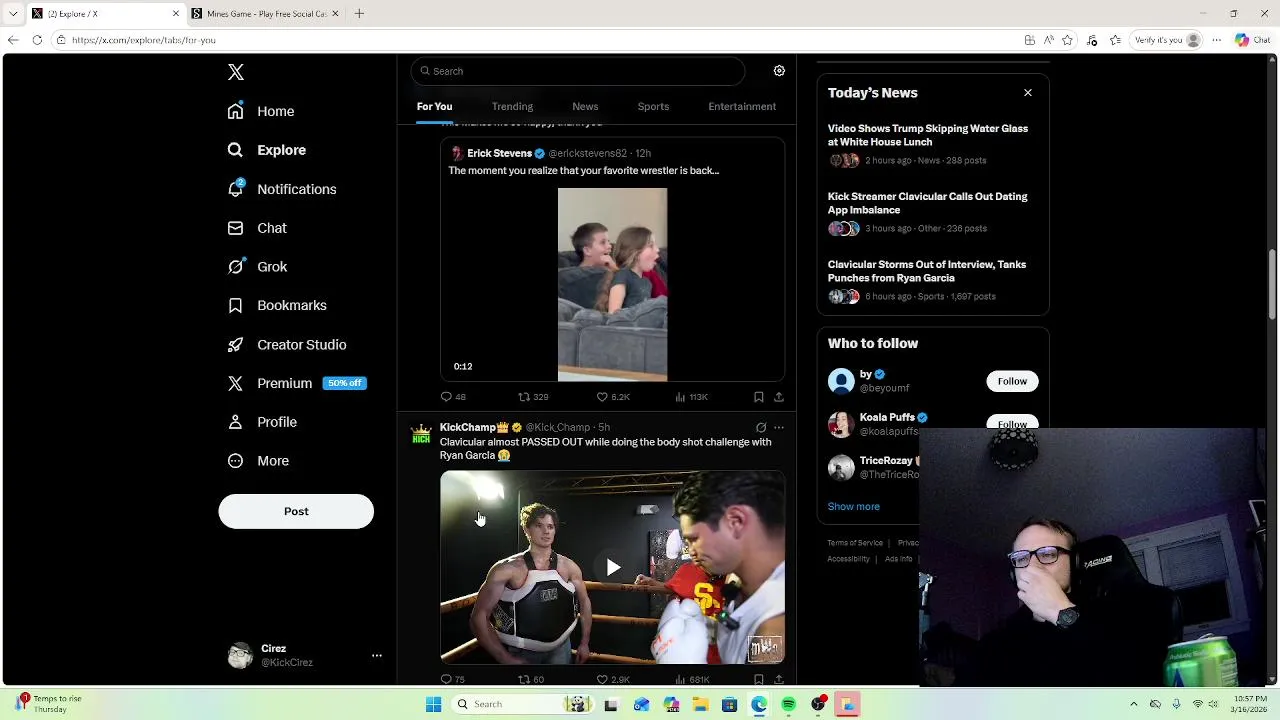
Task: Like the KickChamp post
Action: pos(613,679)
